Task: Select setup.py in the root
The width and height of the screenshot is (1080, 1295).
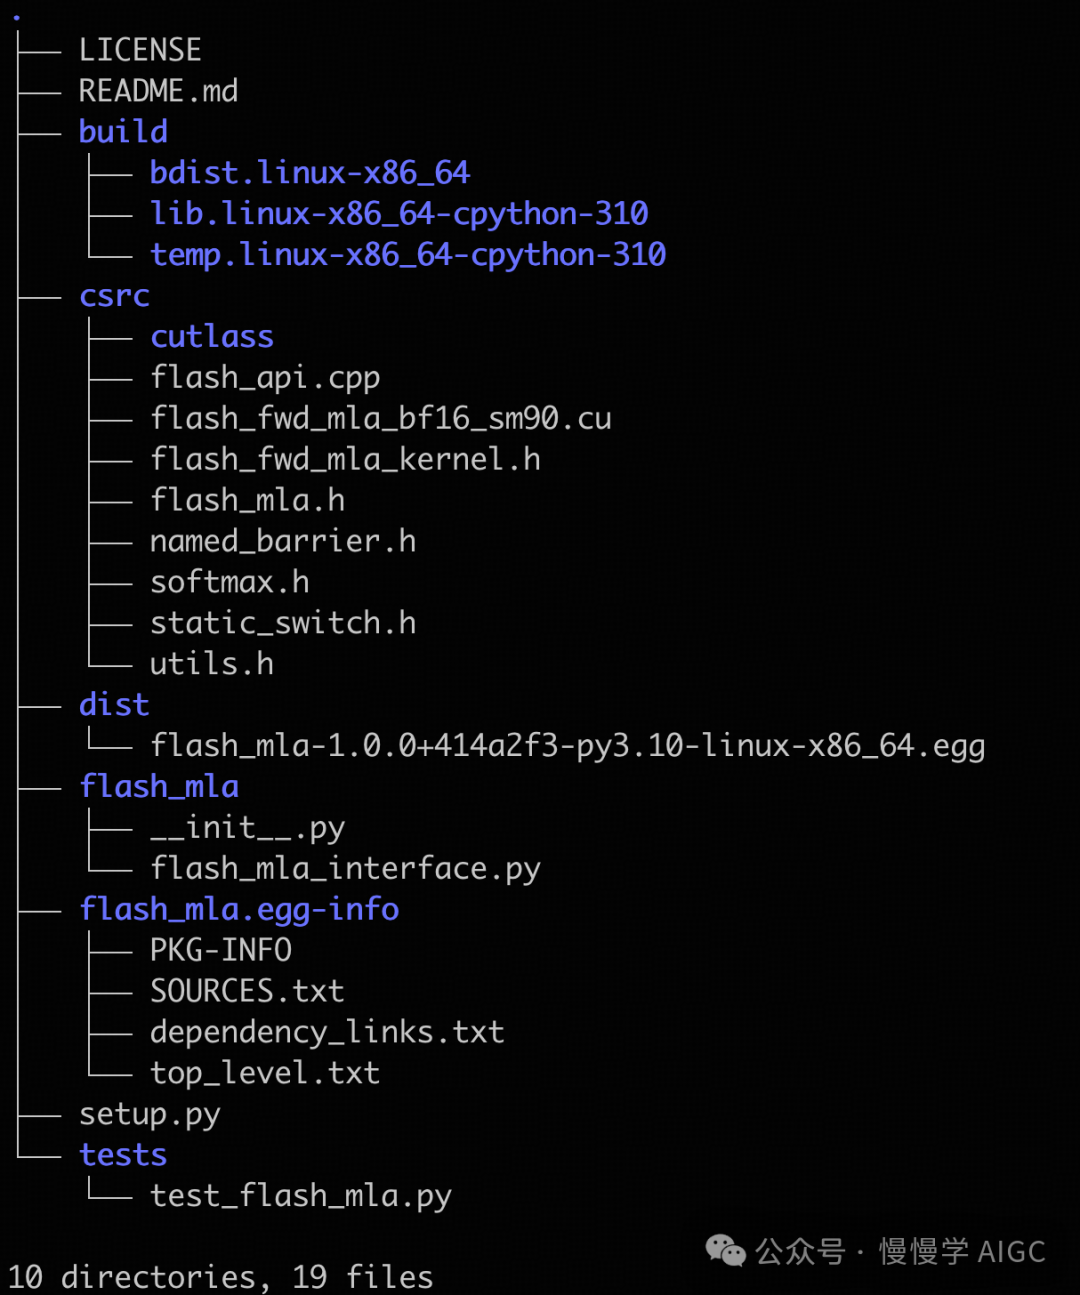Action: coord(149,1114)
